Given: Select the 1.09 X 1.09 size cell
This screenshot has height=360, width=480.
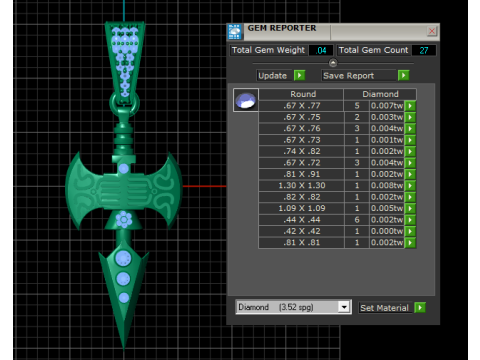Looking at the screenshot, I should [x=301, y=208].
